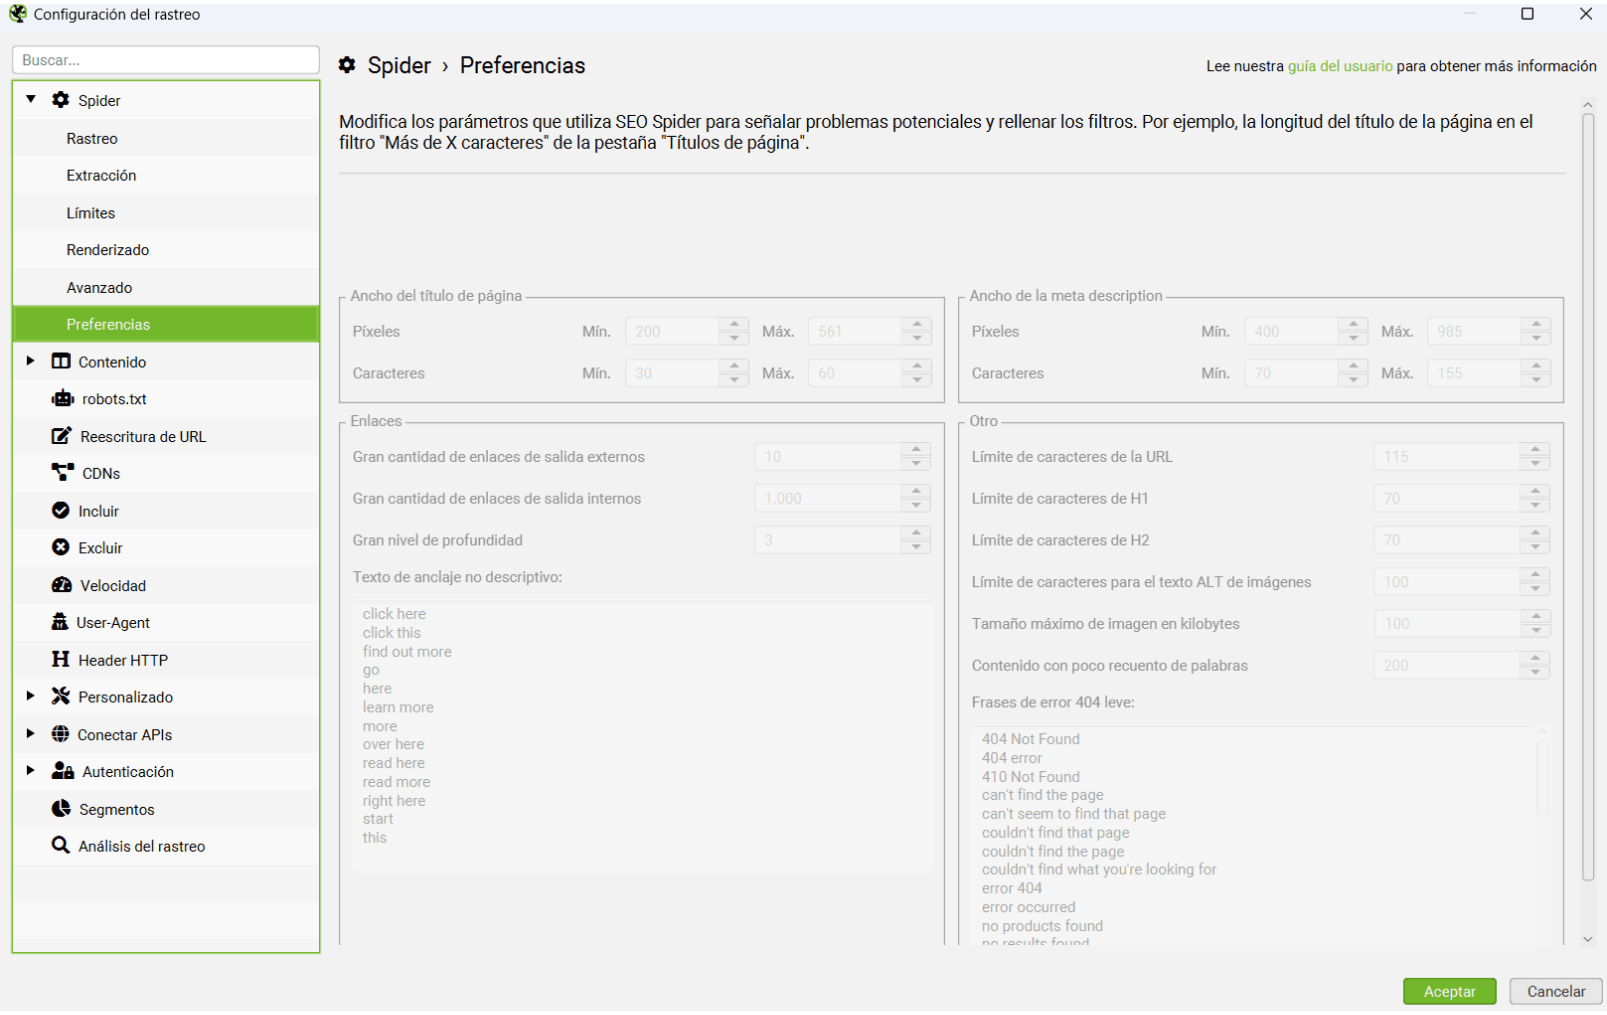Expand the Autenticación section
Screen dimensions: 1607x1015
tap(31, 771)
